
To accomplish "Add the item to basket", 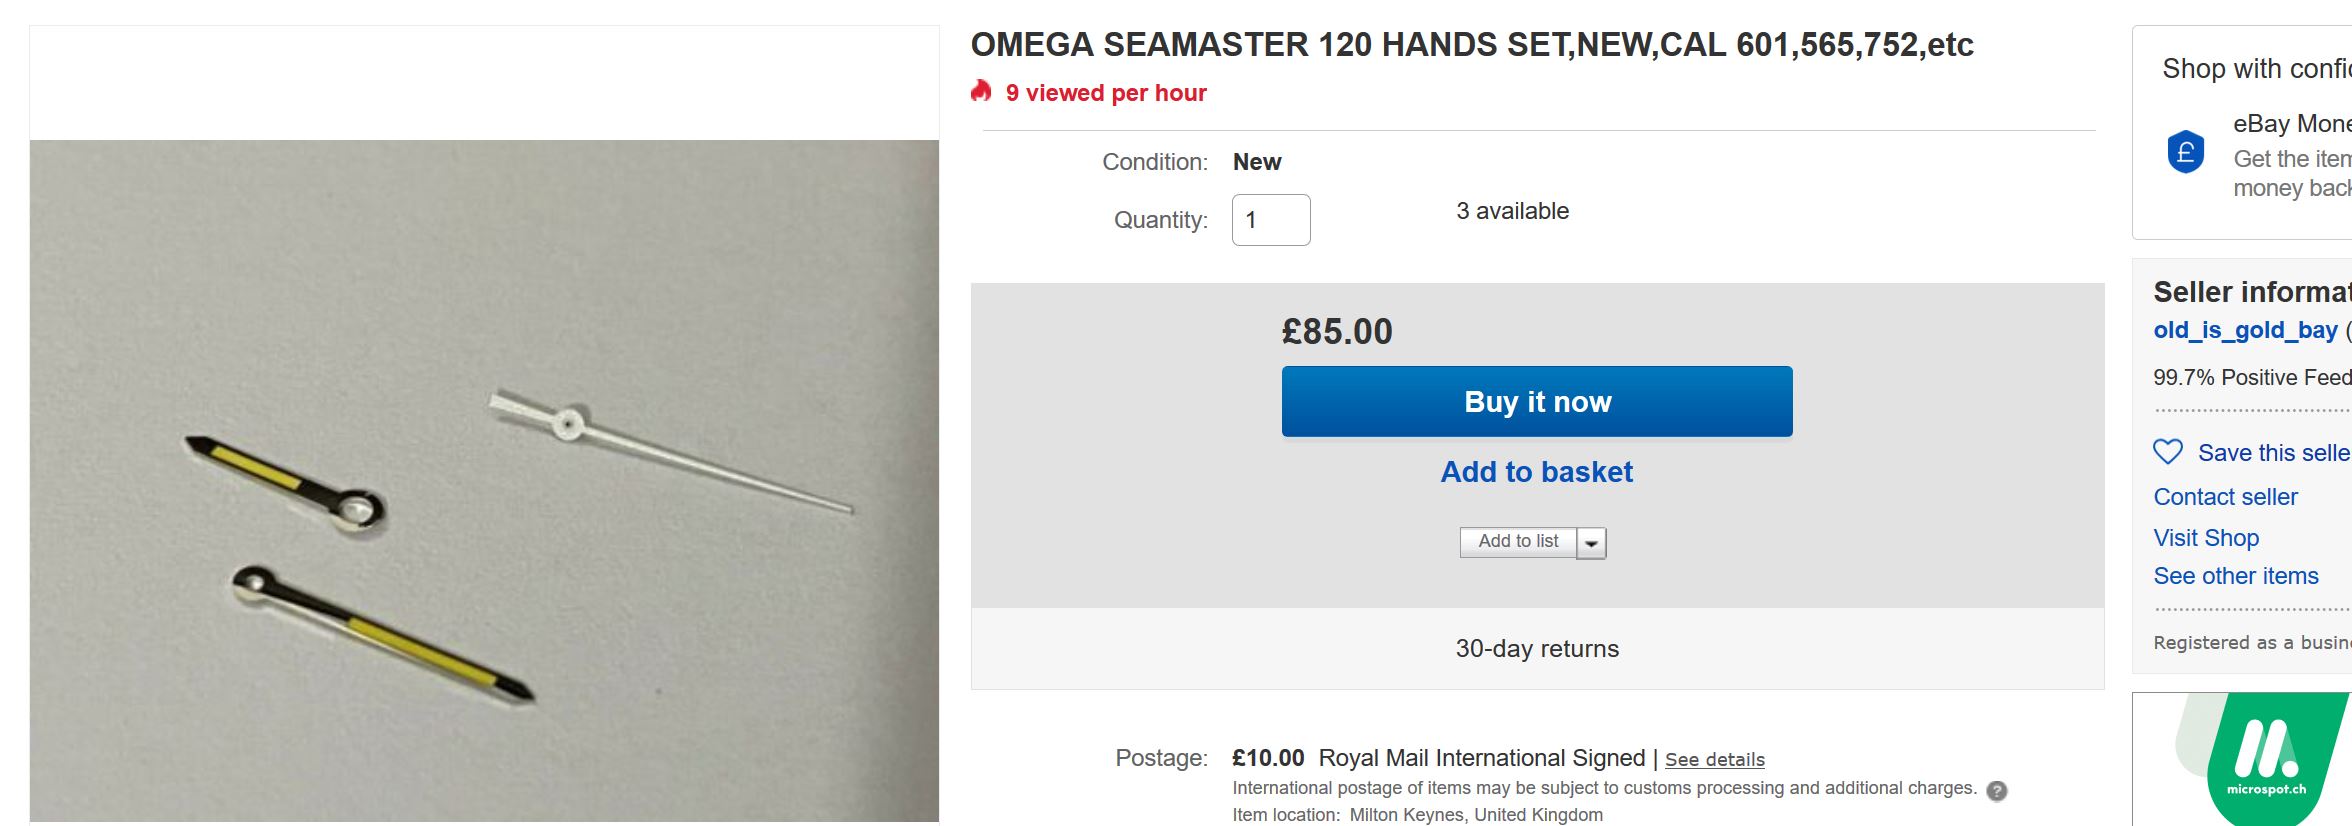I will 1537,472.
